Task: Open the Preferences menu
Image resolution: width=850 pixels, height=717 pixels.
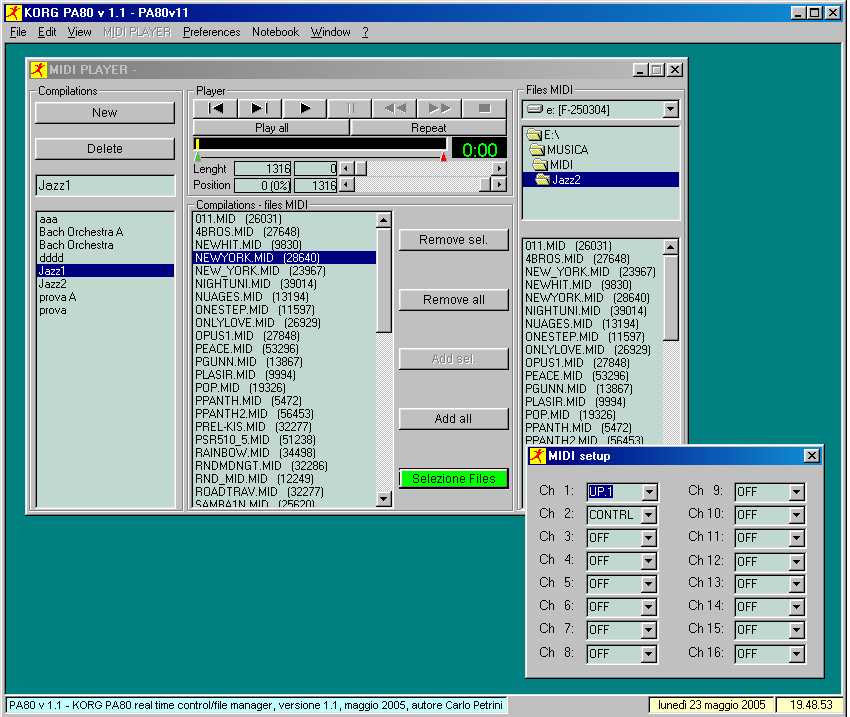Action: (x=211, y=32)
